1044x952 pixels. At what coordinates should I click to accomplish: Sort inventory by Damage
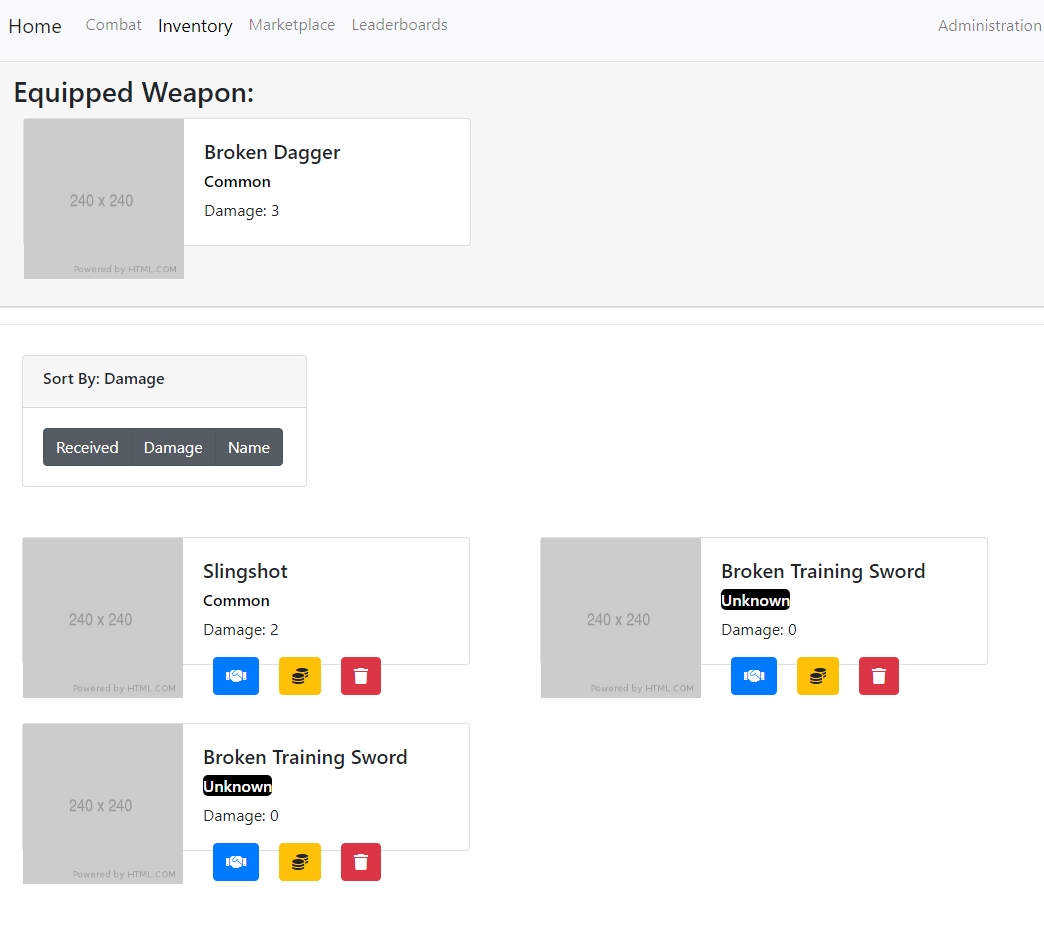(173, 447)
